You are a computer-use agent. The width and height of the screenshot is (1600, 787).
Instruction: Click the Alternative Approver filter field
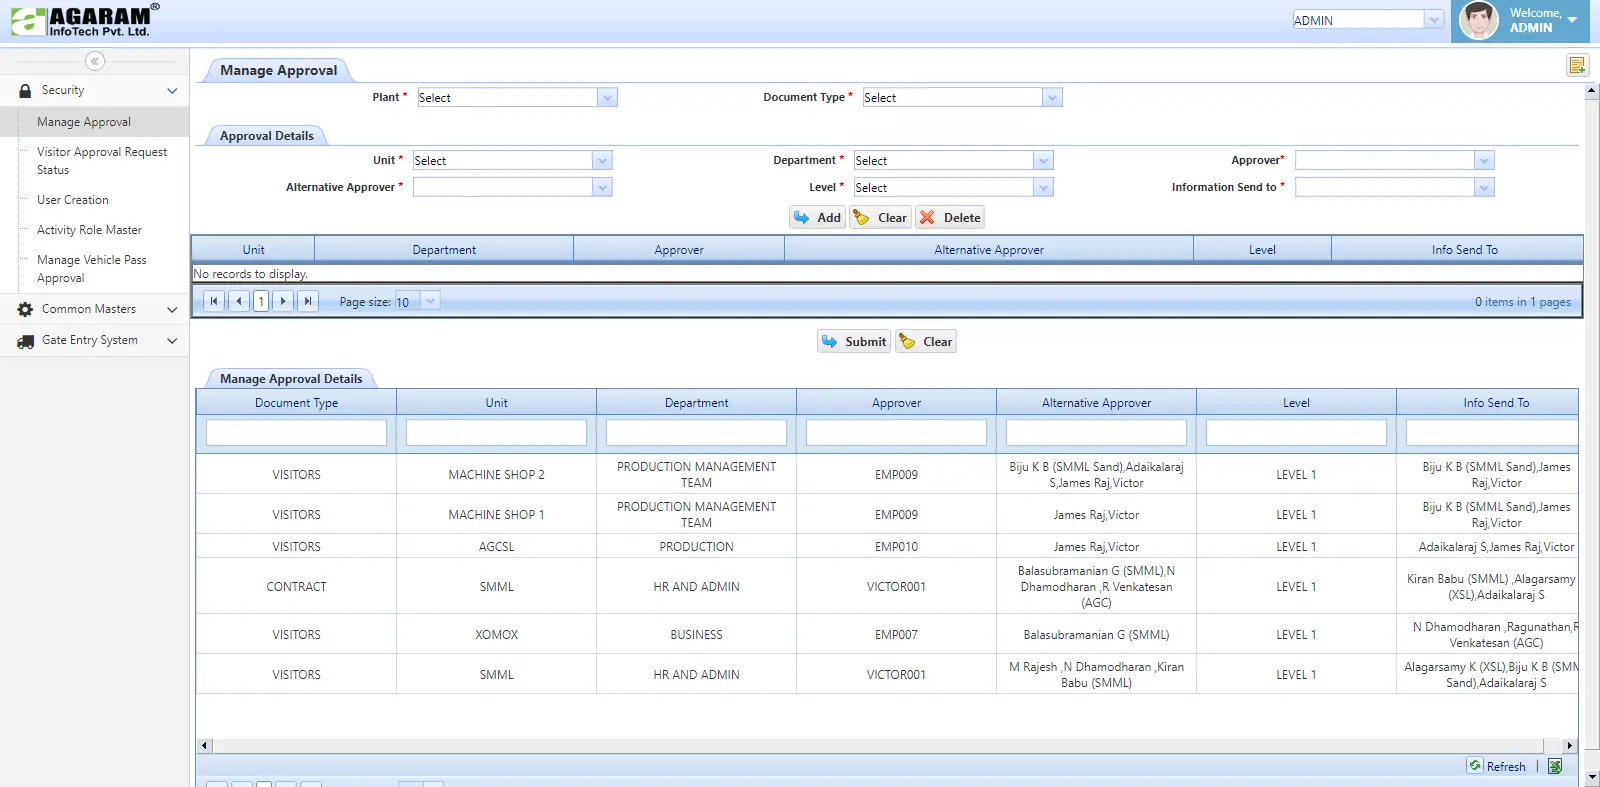click(1096, 432)
